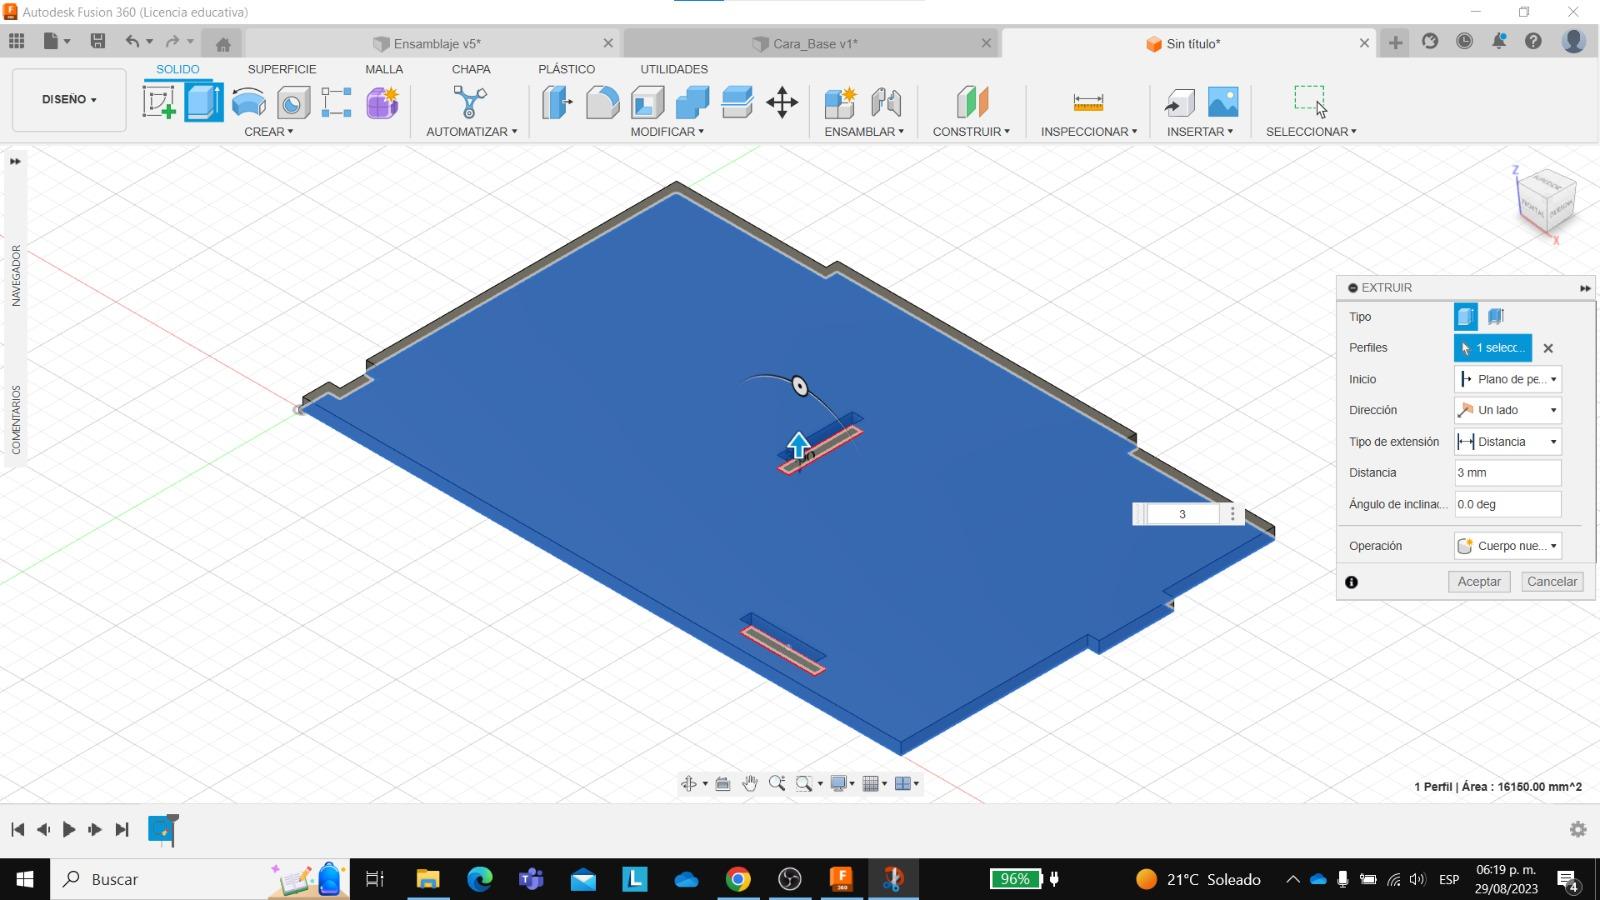Click the Insert Derive icon
The width and height of the screenshot is (1600, 900).
1180,102
